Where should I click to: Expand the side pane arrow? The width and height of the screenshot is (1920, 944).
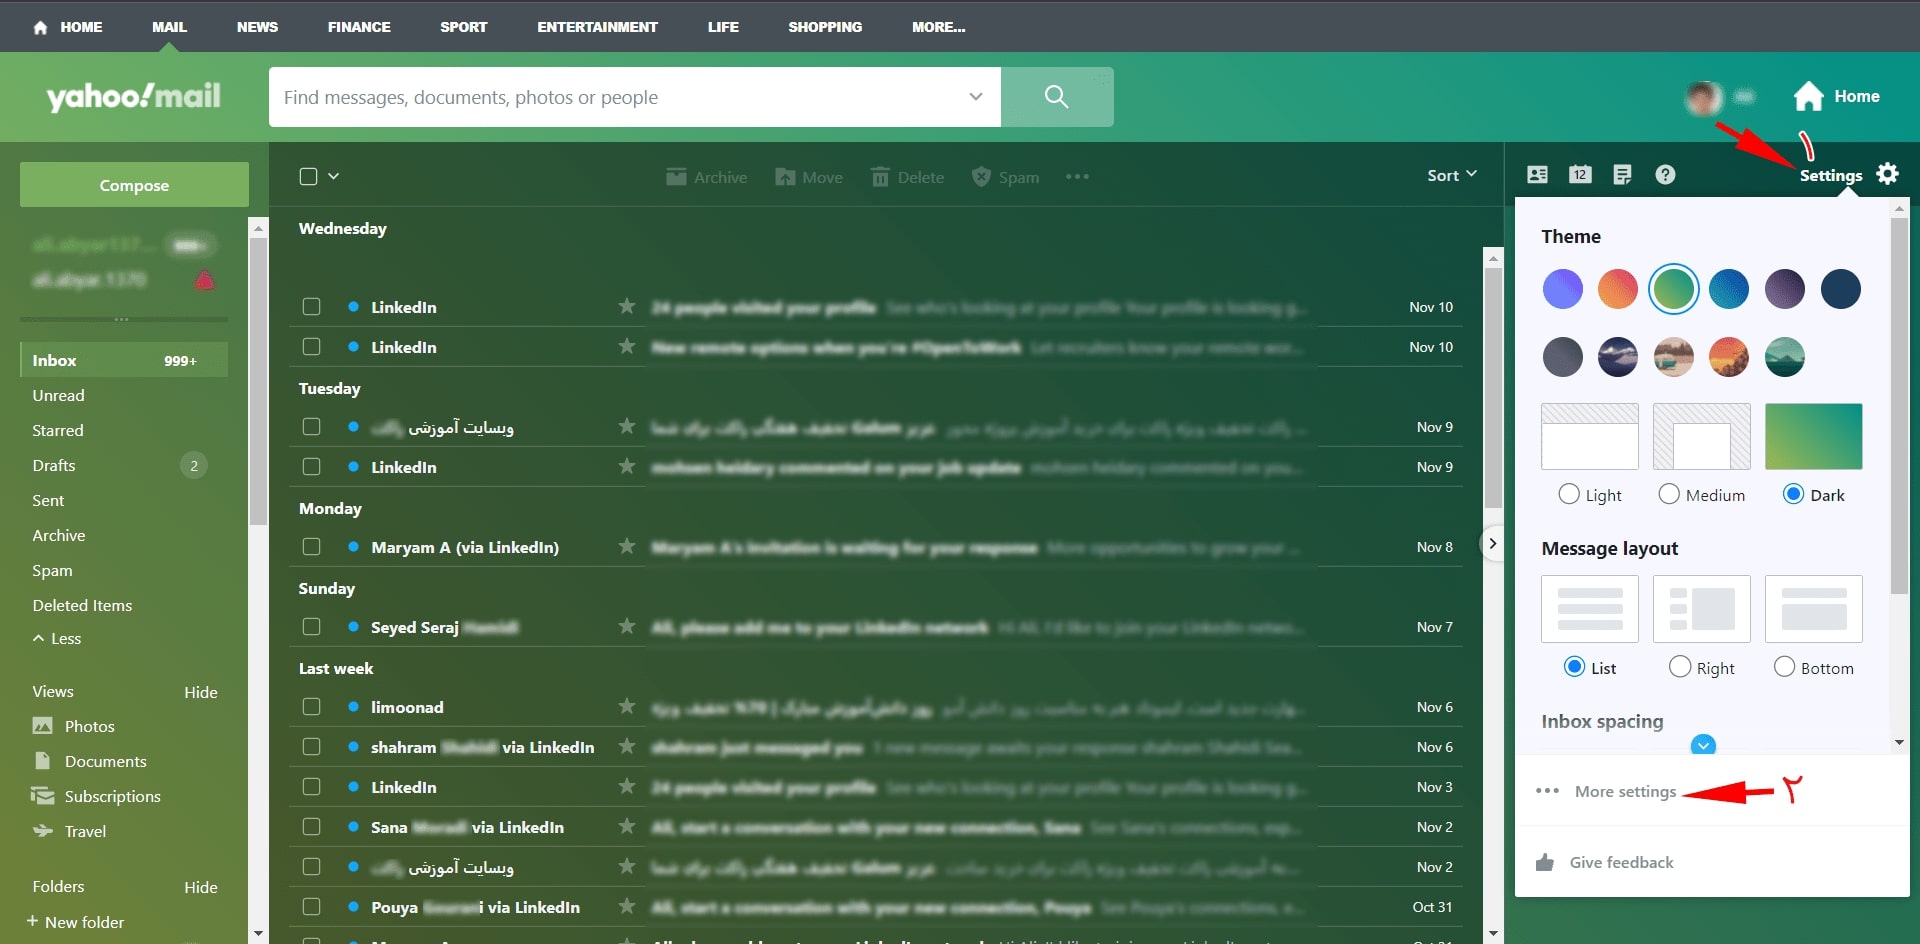[x=1492, y=544]
